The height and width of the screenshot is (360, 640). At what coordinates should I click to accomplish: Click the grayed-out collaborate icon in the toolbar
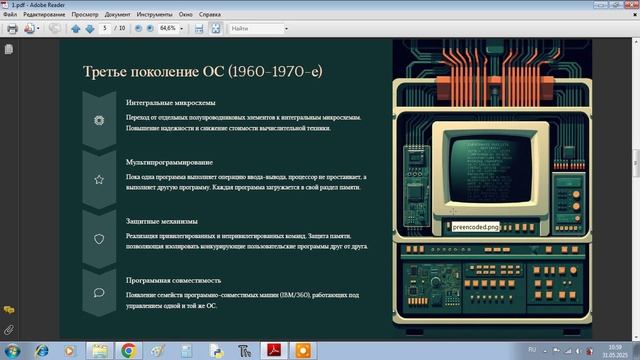tap(54, 28)
